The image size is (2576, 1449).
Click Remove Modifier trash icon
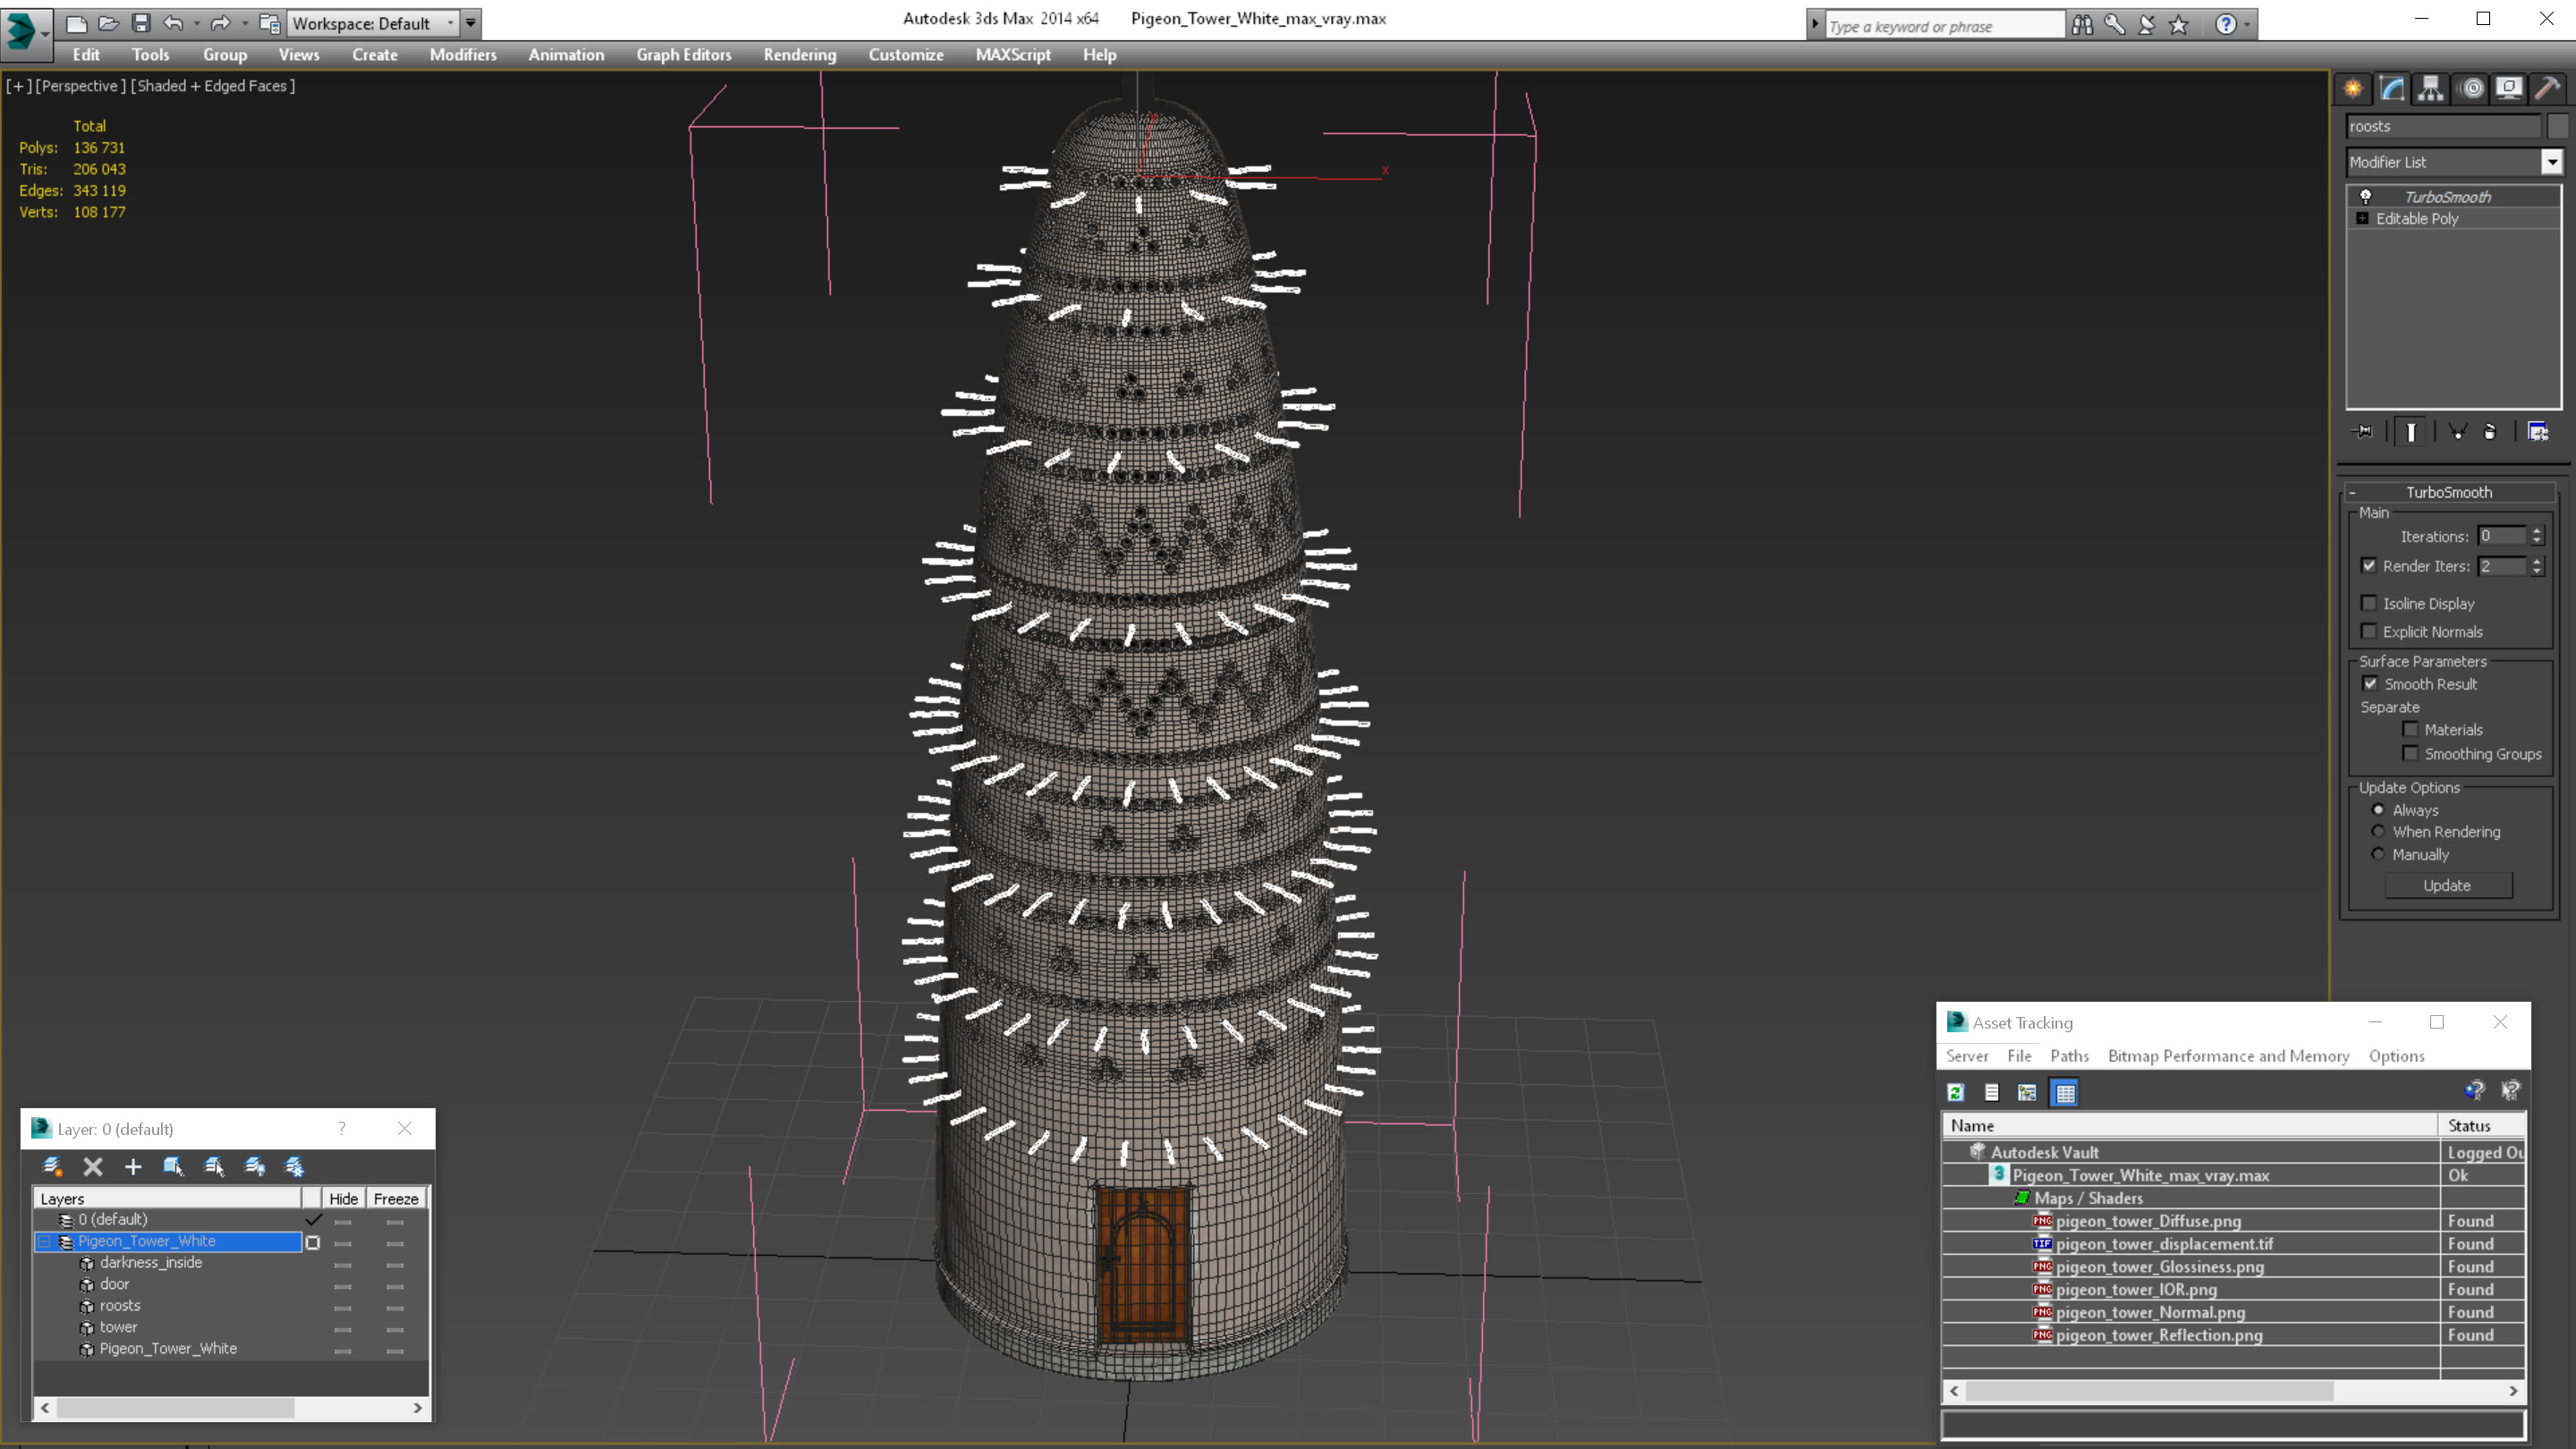[2490, 432]
